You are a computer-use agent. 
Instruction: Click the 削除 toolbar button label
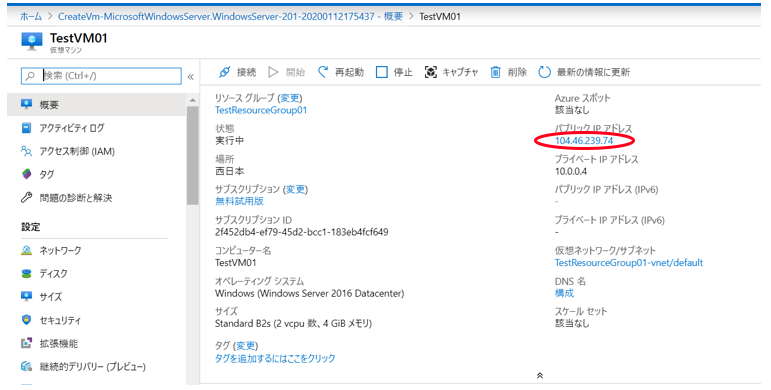click(x=517, y=72)
